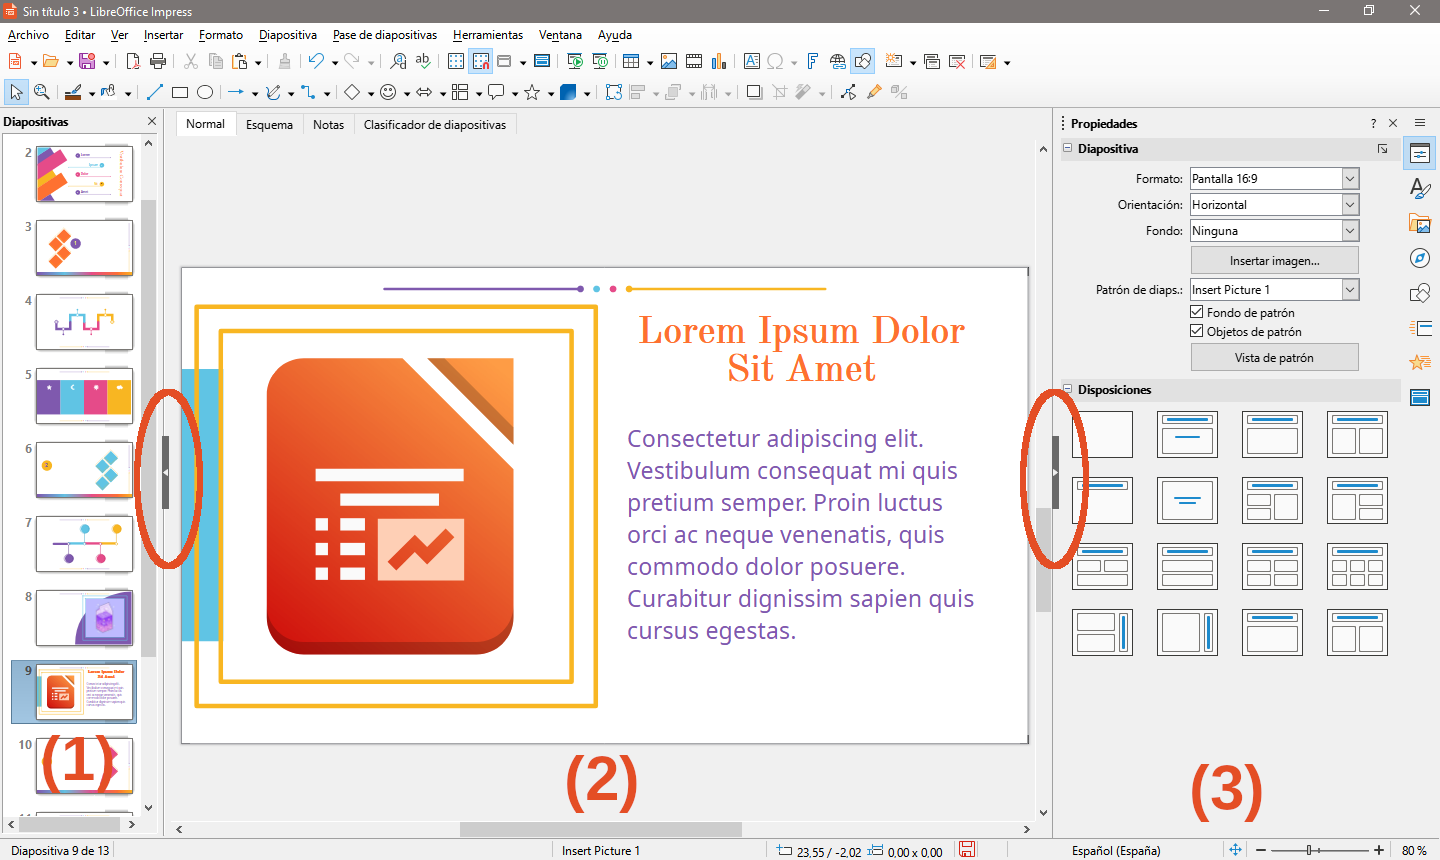The image size is (1440, 860).
Task: Open the Save button dropdown arrow
Action: [106, 62]
